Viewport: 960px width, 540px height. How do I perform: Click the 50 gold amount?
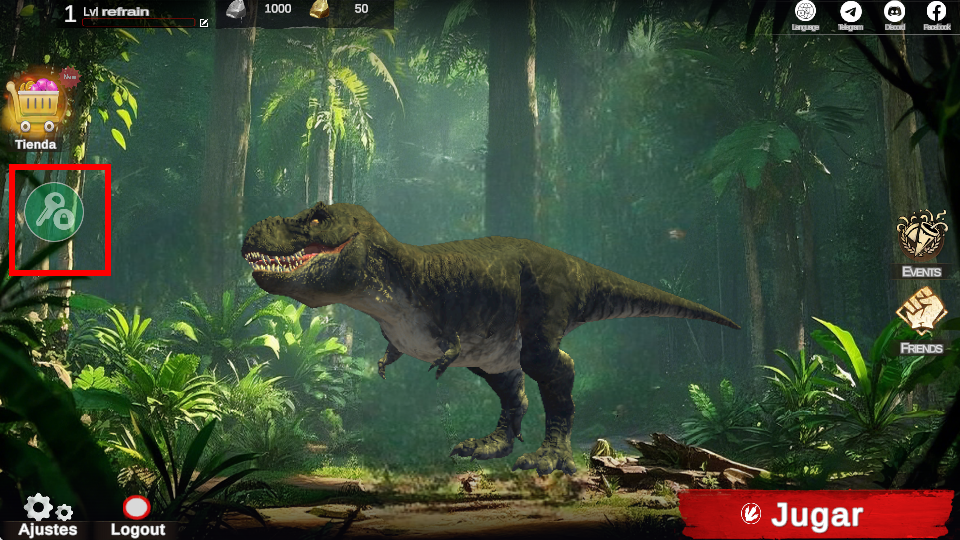(x=361, y=9)
